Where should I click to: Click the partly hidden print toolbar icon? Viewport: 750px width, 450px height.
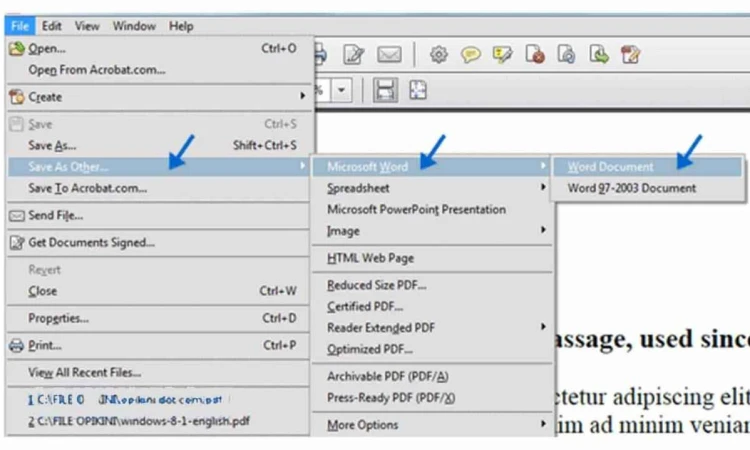pyautogui.click(x=320, y=55)
